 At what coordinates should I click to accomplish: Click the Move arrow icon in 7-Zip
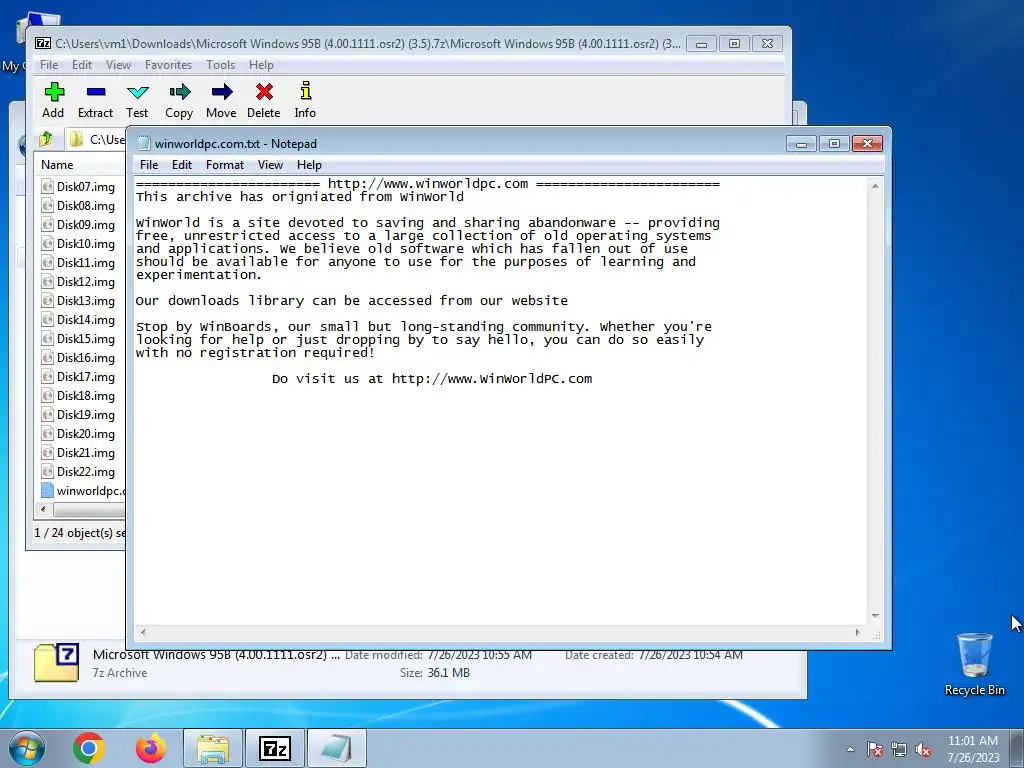point(221,92)
